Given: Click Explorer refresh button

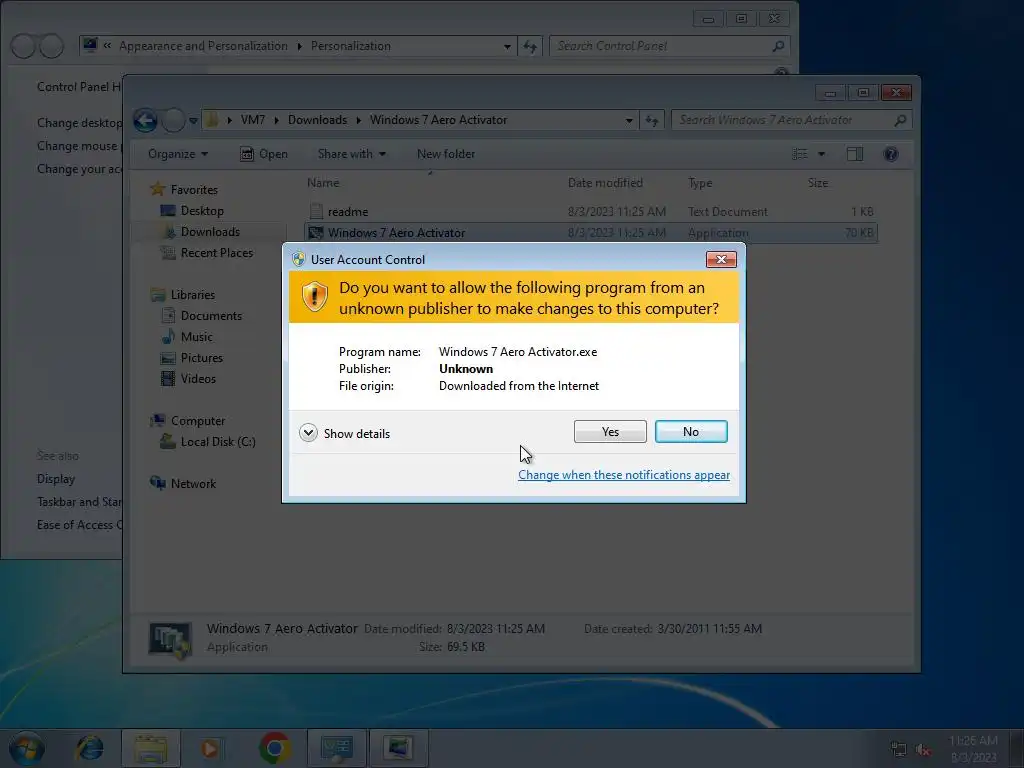Looking at the screenshot, I should [652, 120].
